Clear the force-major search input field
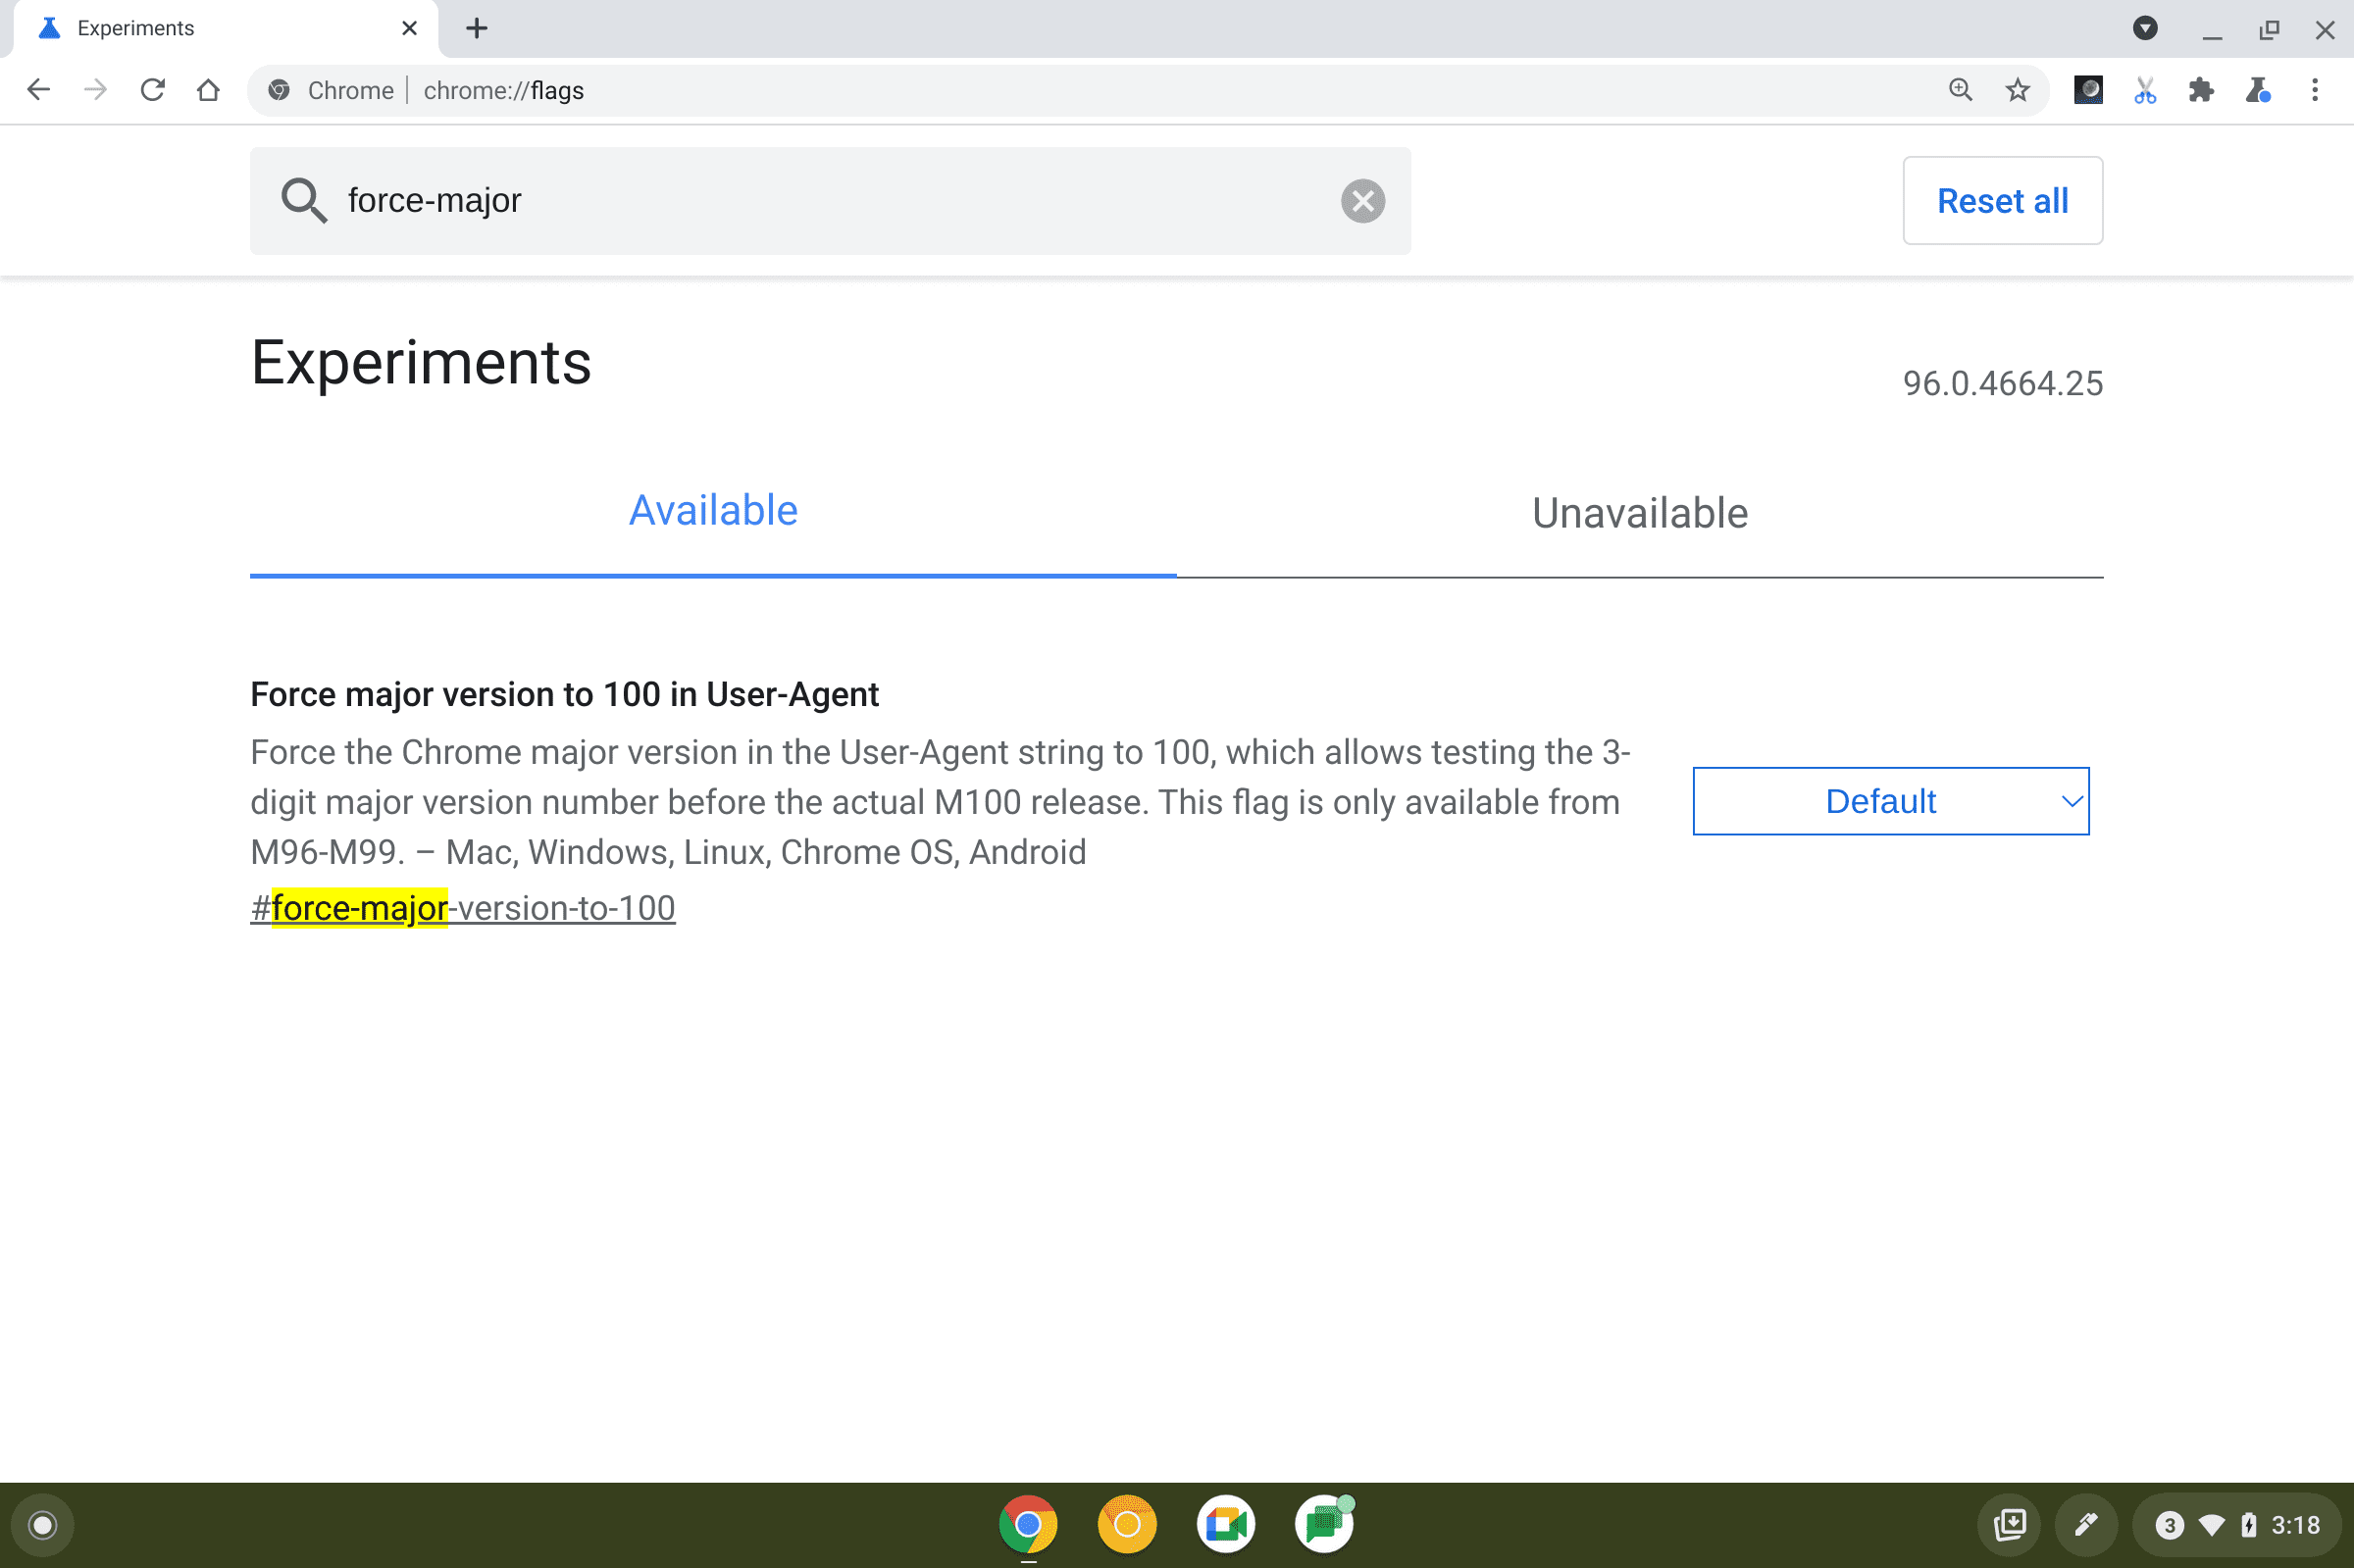Viewport: 2354px width, 1568px height. coord(1363,199)
